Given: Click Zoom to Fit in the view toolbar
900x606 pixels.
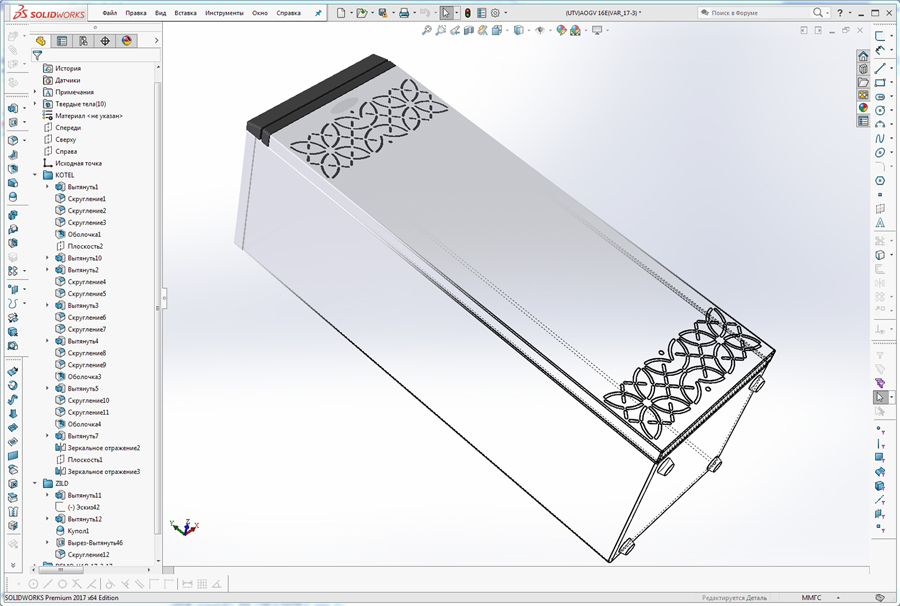Looking at the screenshot, I should pyautogui.click(x=427, y=31).
